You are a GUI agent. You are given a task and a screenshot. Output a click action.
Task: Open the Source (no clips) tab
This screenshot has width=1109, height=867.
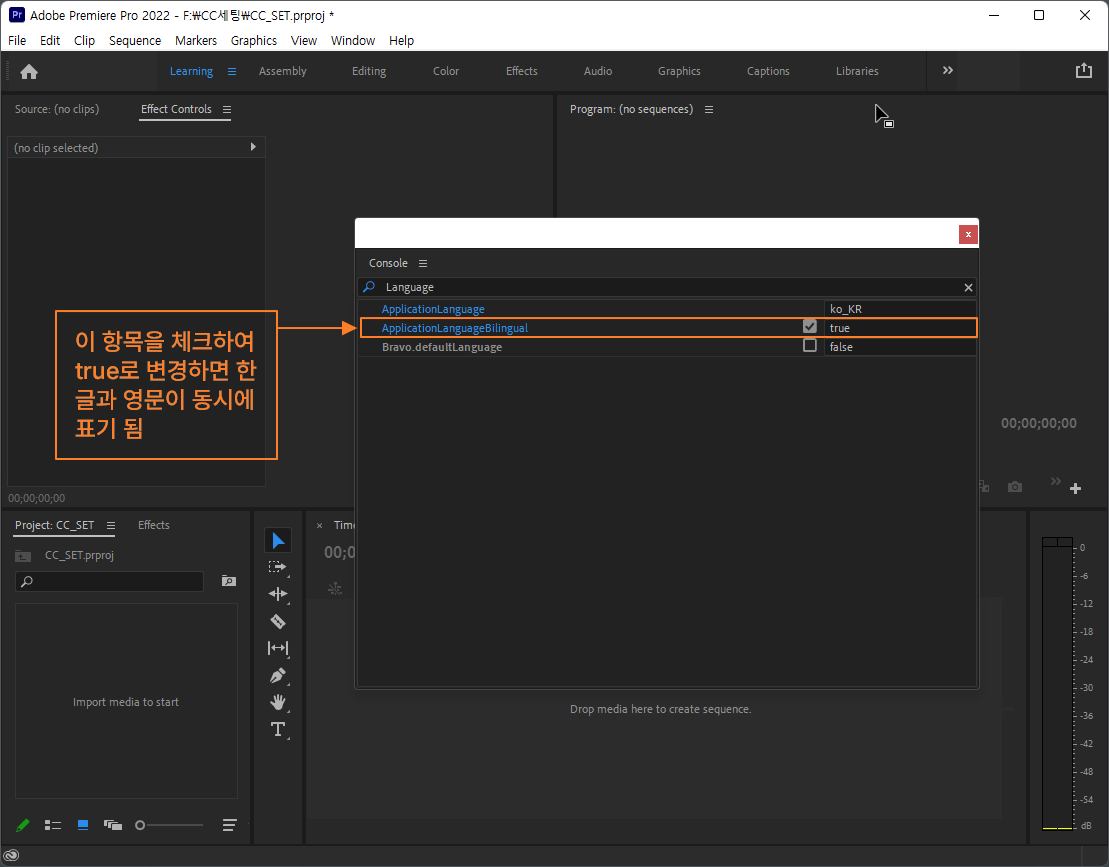tap(57, 109)
